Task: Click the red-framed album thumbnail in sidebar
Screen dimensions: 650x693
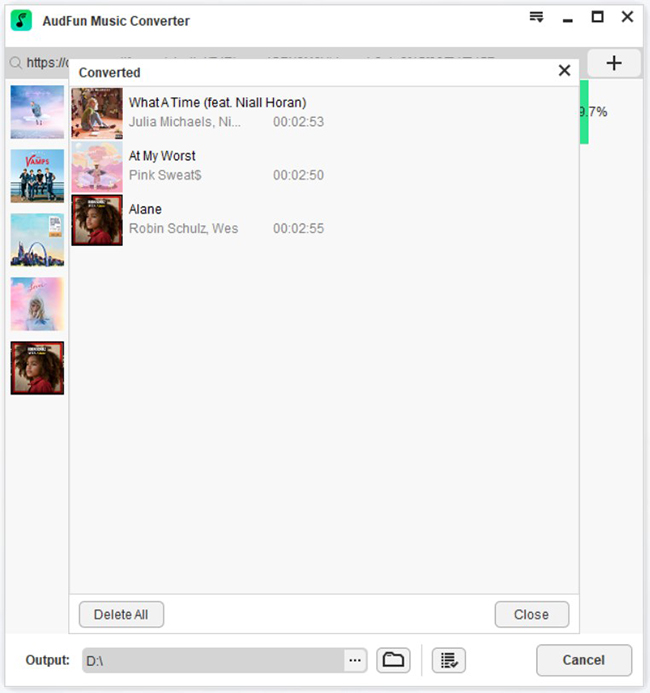Action: coord(37,368)
